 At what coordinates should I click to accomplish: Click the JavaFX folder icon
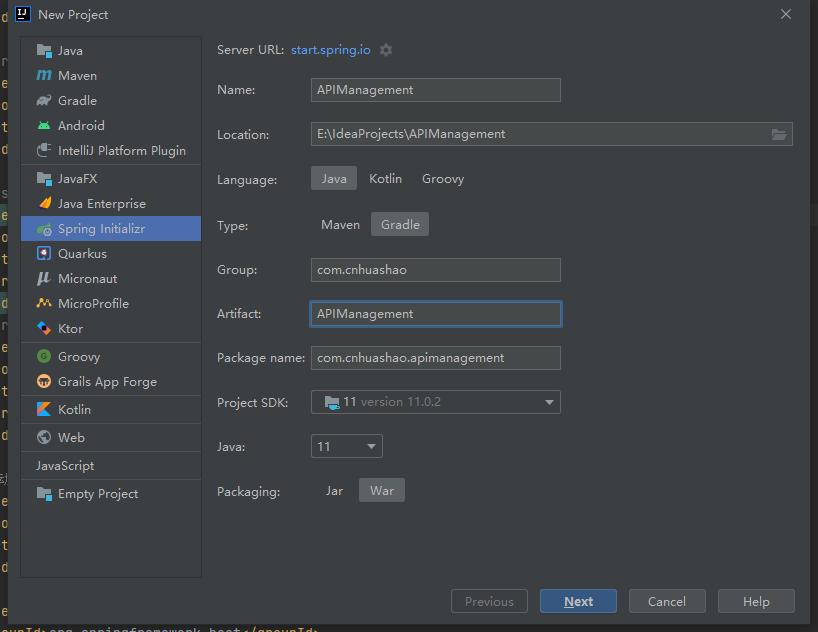44,178
